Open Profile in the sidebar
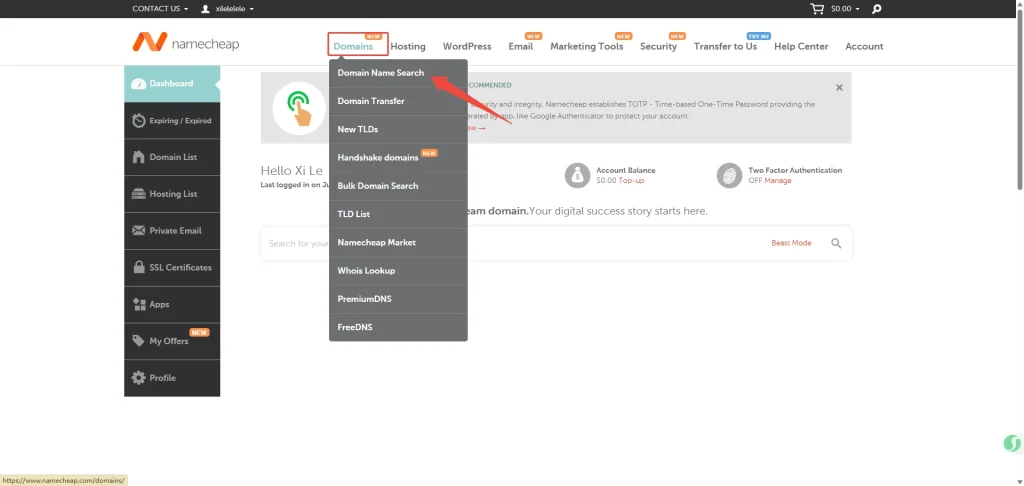Screen dimensions: 1024x486 pyautogui.click(x=172, y=378)
